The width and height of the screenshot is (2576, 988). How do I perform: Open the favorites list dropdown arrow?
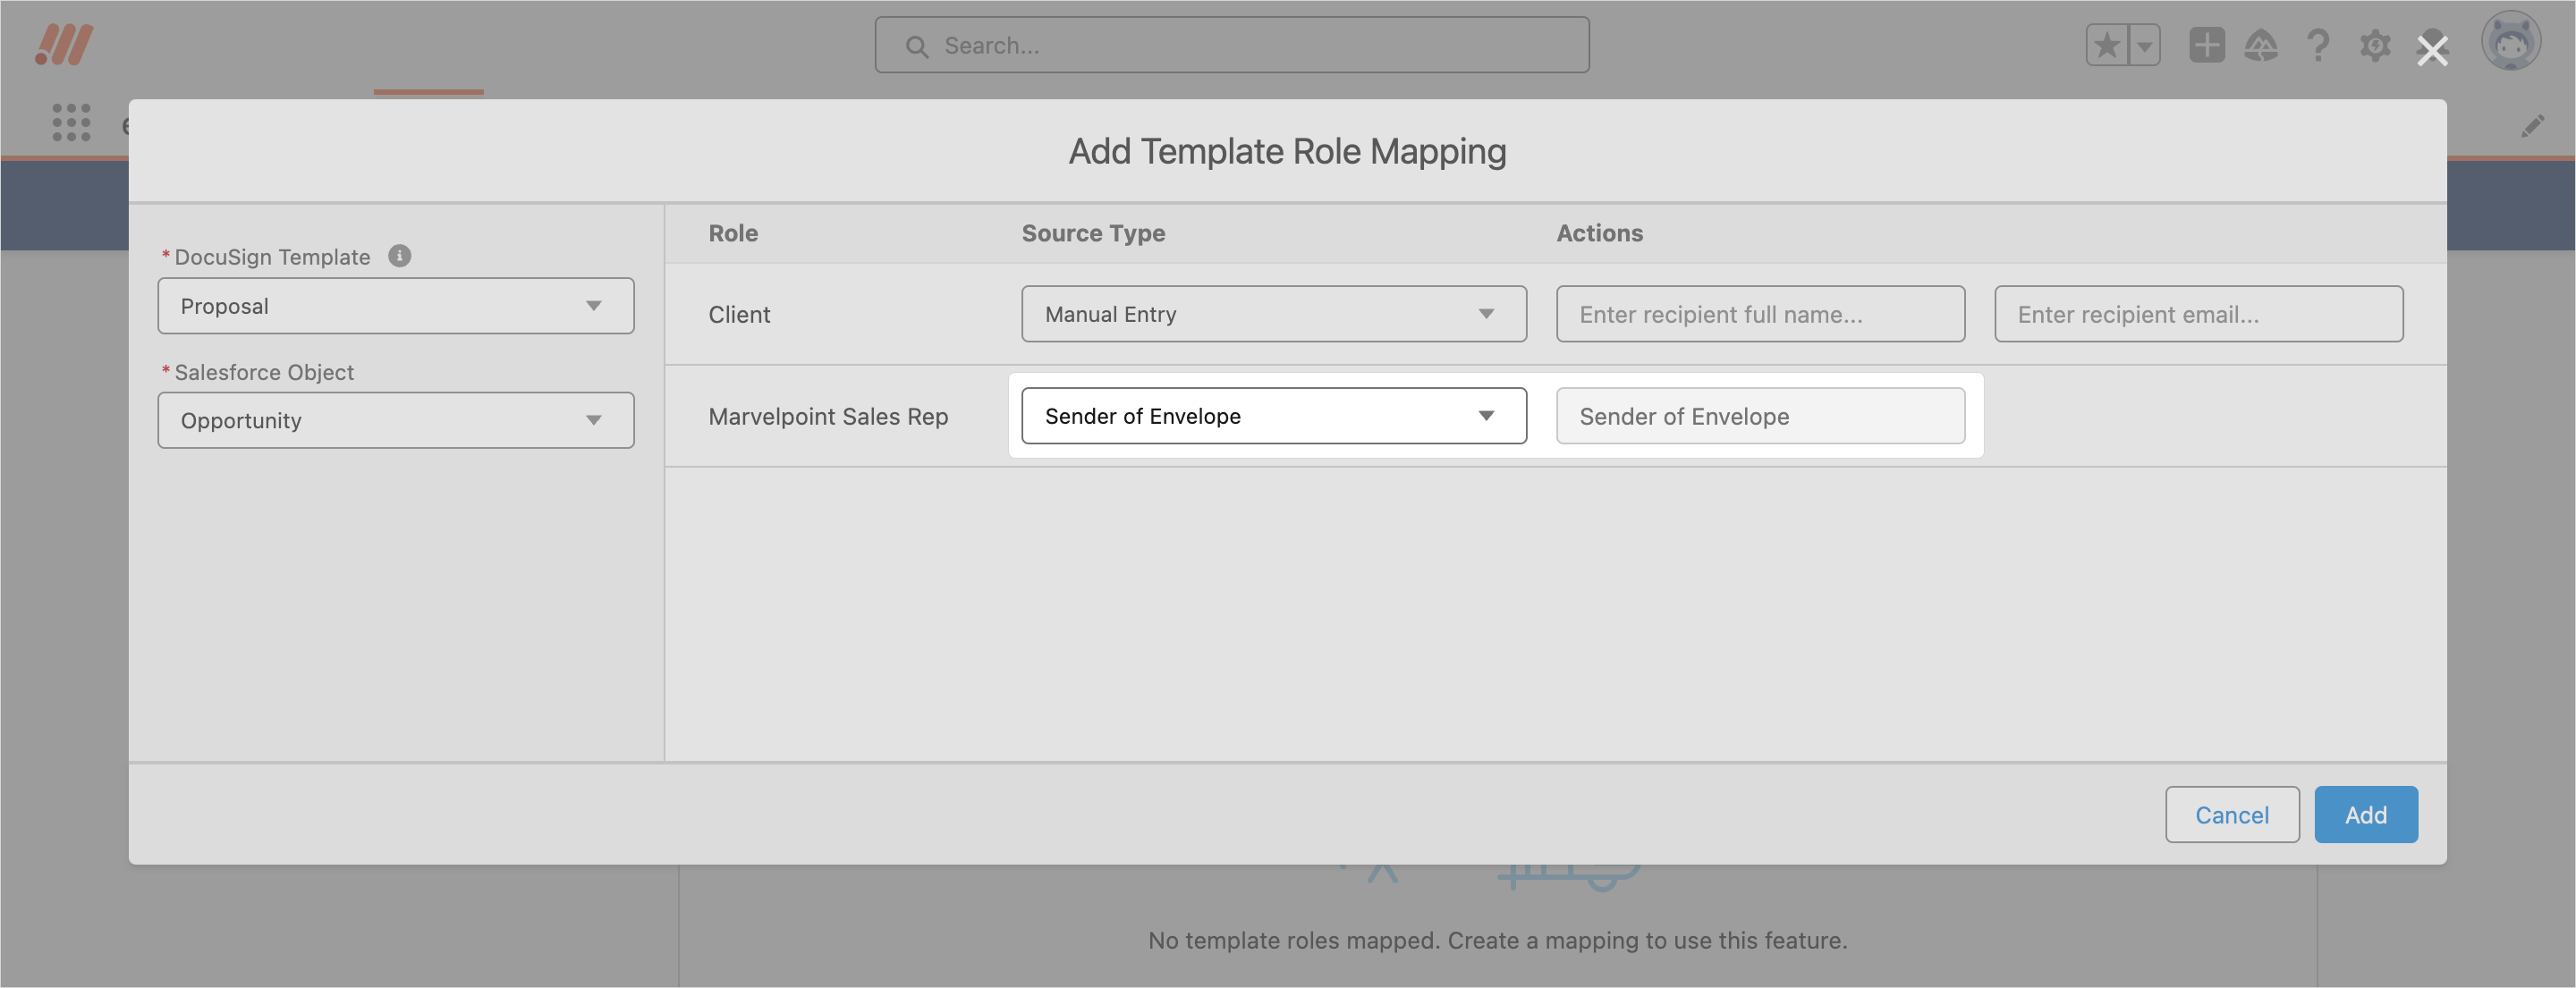pos(2144,45)
